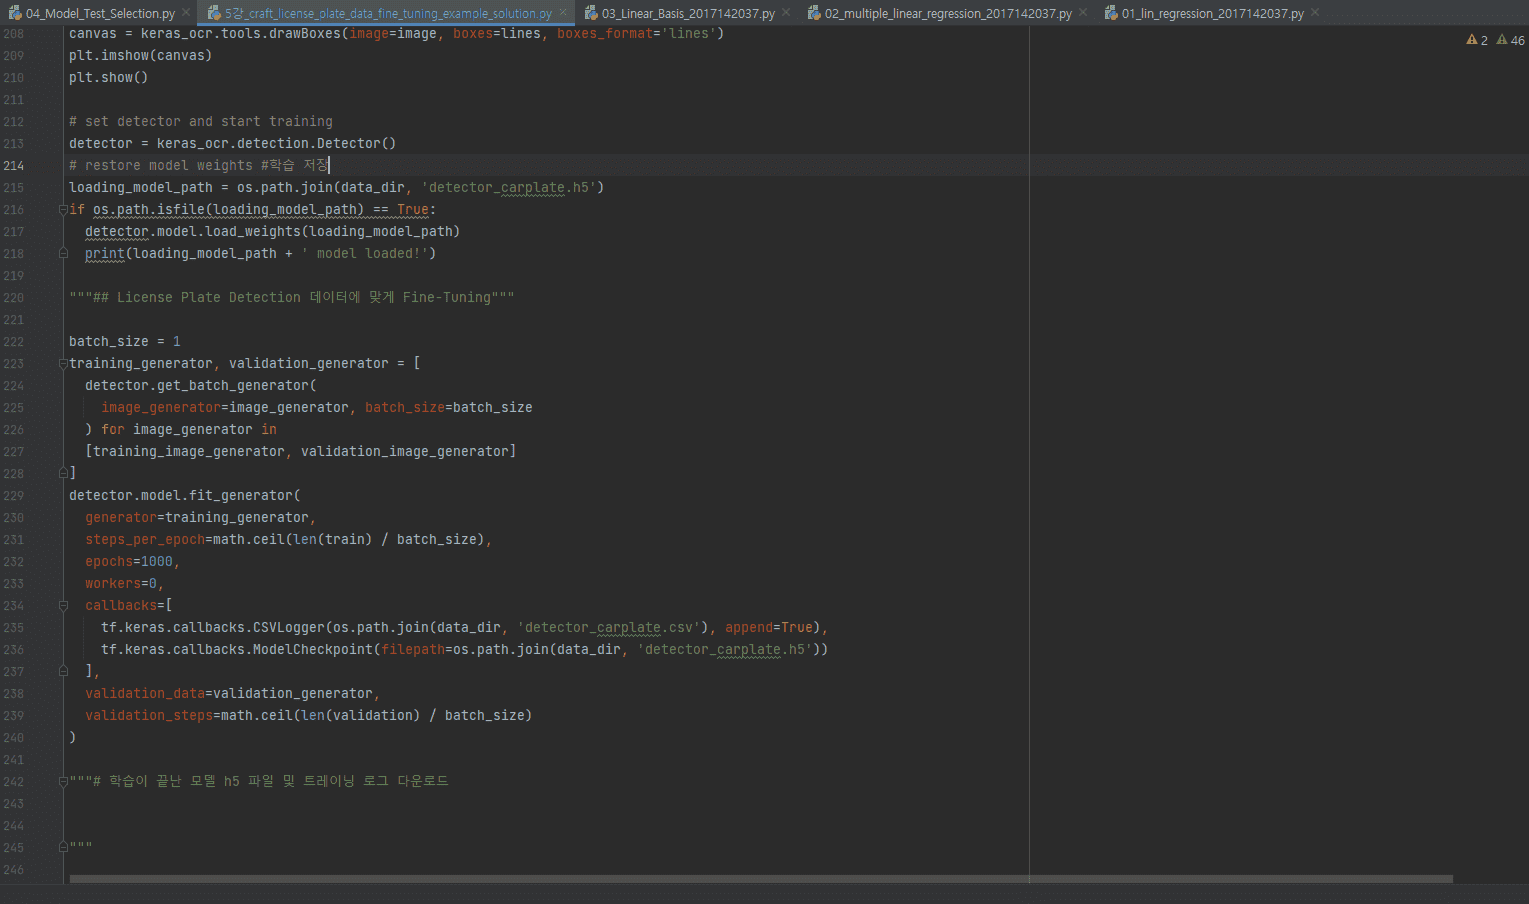Image resolution: width=1529 pixels, height=904 pixels.
Task: Switch to 03_Linear_Basis_2017142037.py tab
Action: 688,14
